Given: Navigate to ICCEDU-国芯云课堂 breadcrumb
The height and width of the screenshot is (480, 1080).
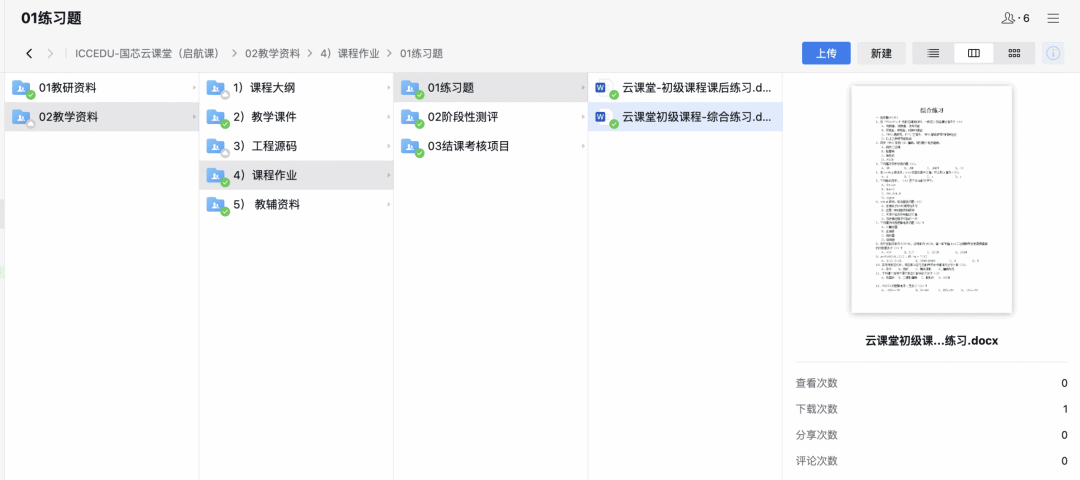Looking at the screenshot, I should tap(147, 53).
